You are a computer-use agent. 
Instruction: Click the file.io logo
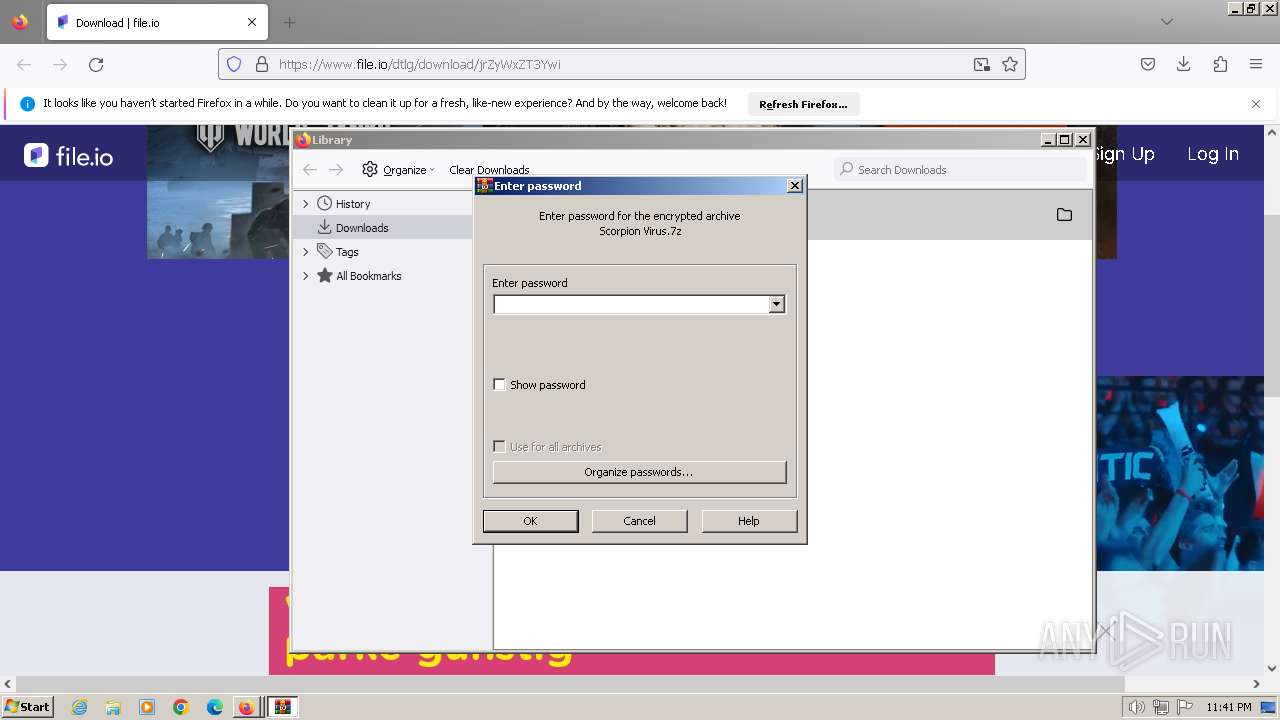pyautogui.click(x=68, y=155)
